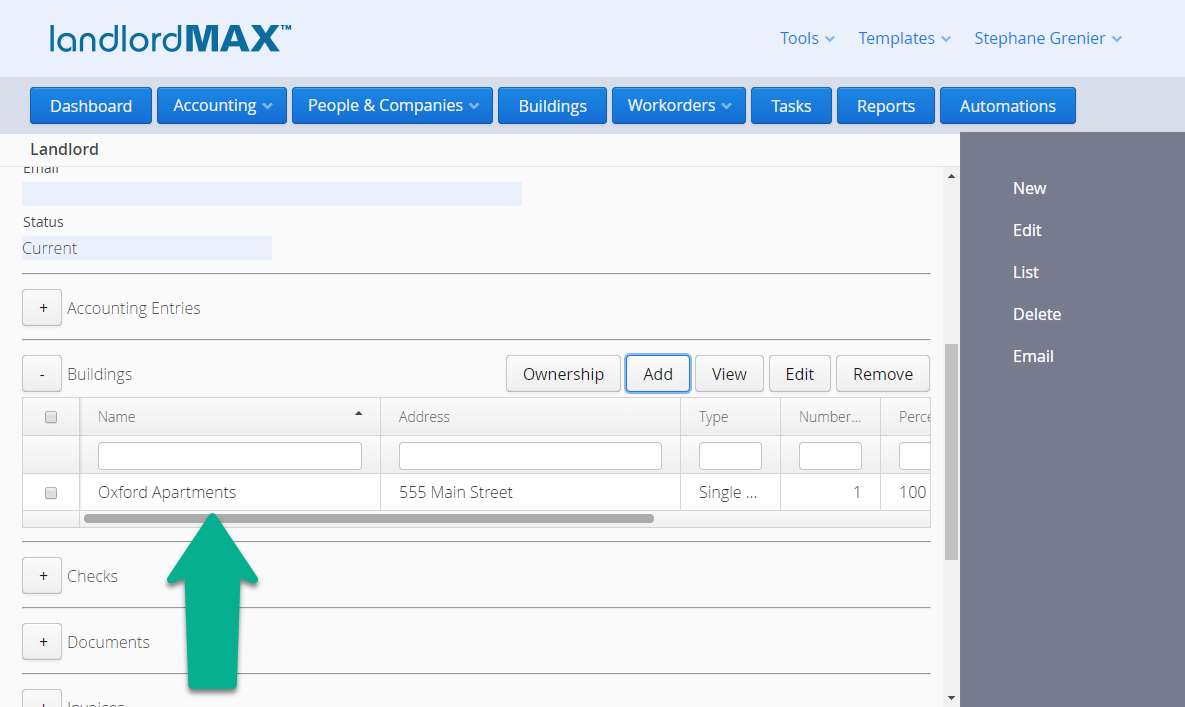
Task: Click the Edit button in Buildings section
Action: [x=800, y=374]
